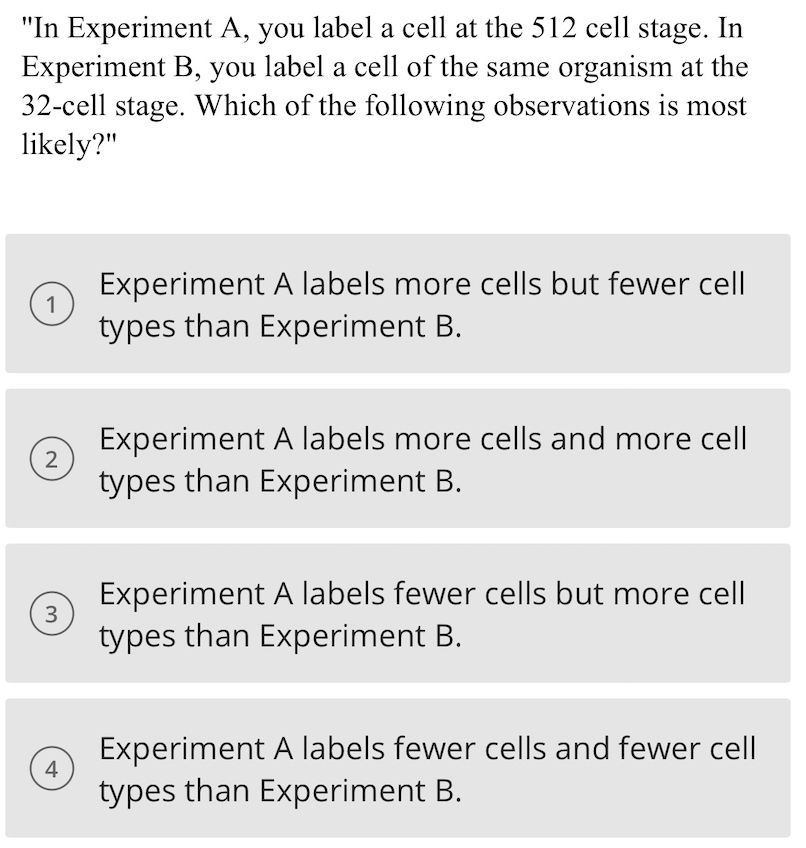806x848 pixels.
Task: Select answer option 3 about fewer cells more types
Action: point(400,614)
